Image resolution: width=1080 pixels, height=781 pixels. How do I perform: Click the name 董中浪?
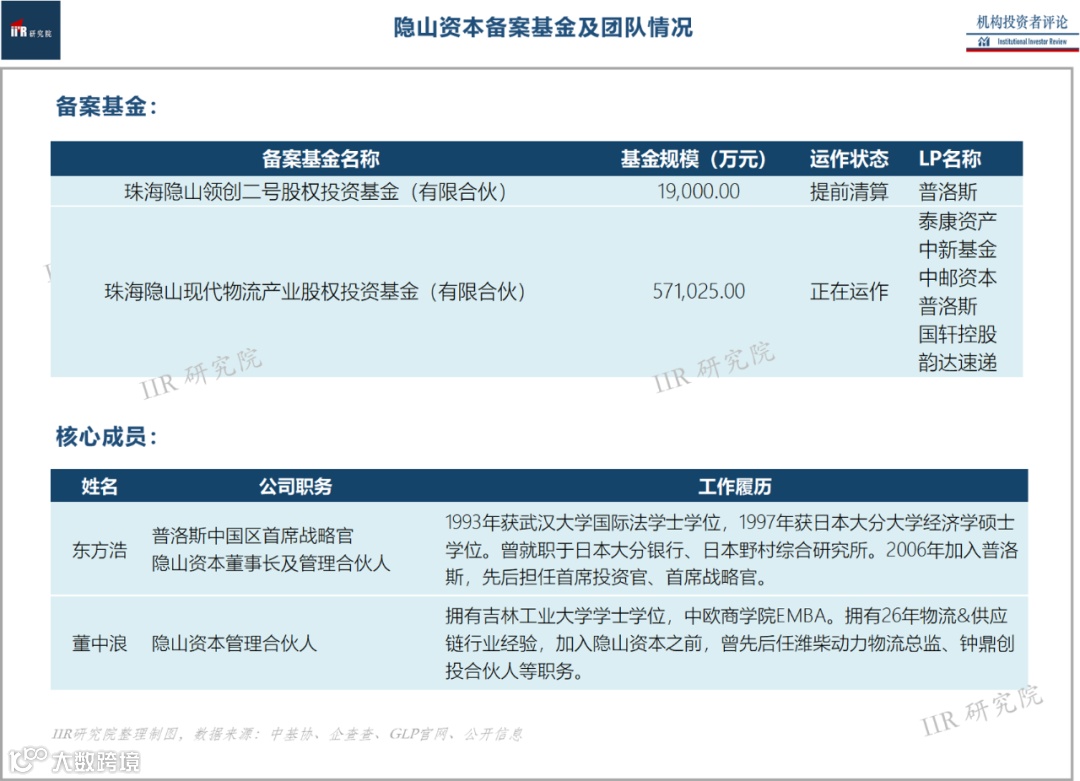click(x=100, y=643)
